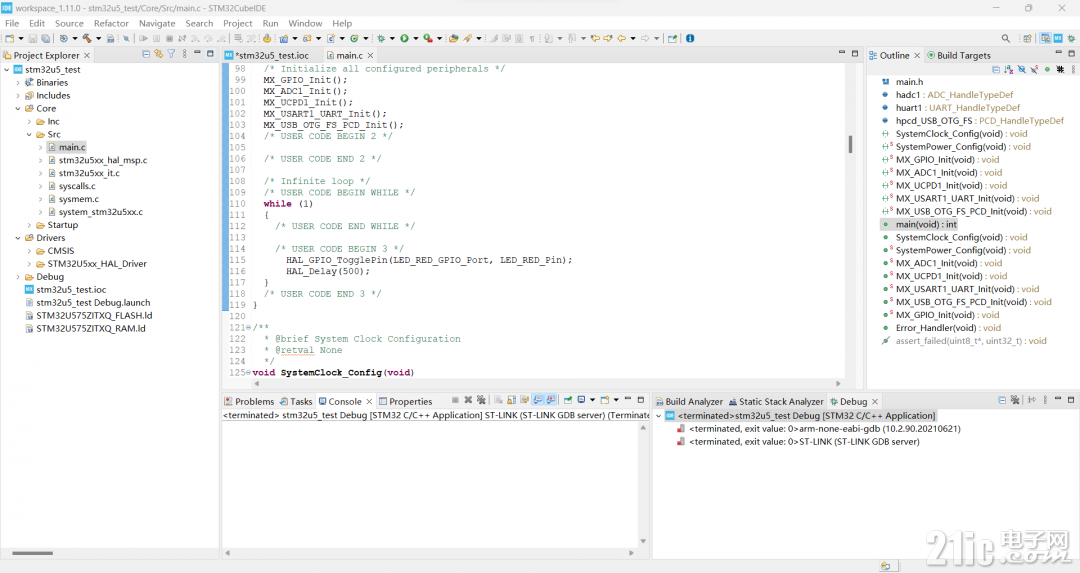Image resolution: width=1080 pixels, height=573 pixels.
Task: Close the main.c editor tab
Action: [x=371, y=55]
